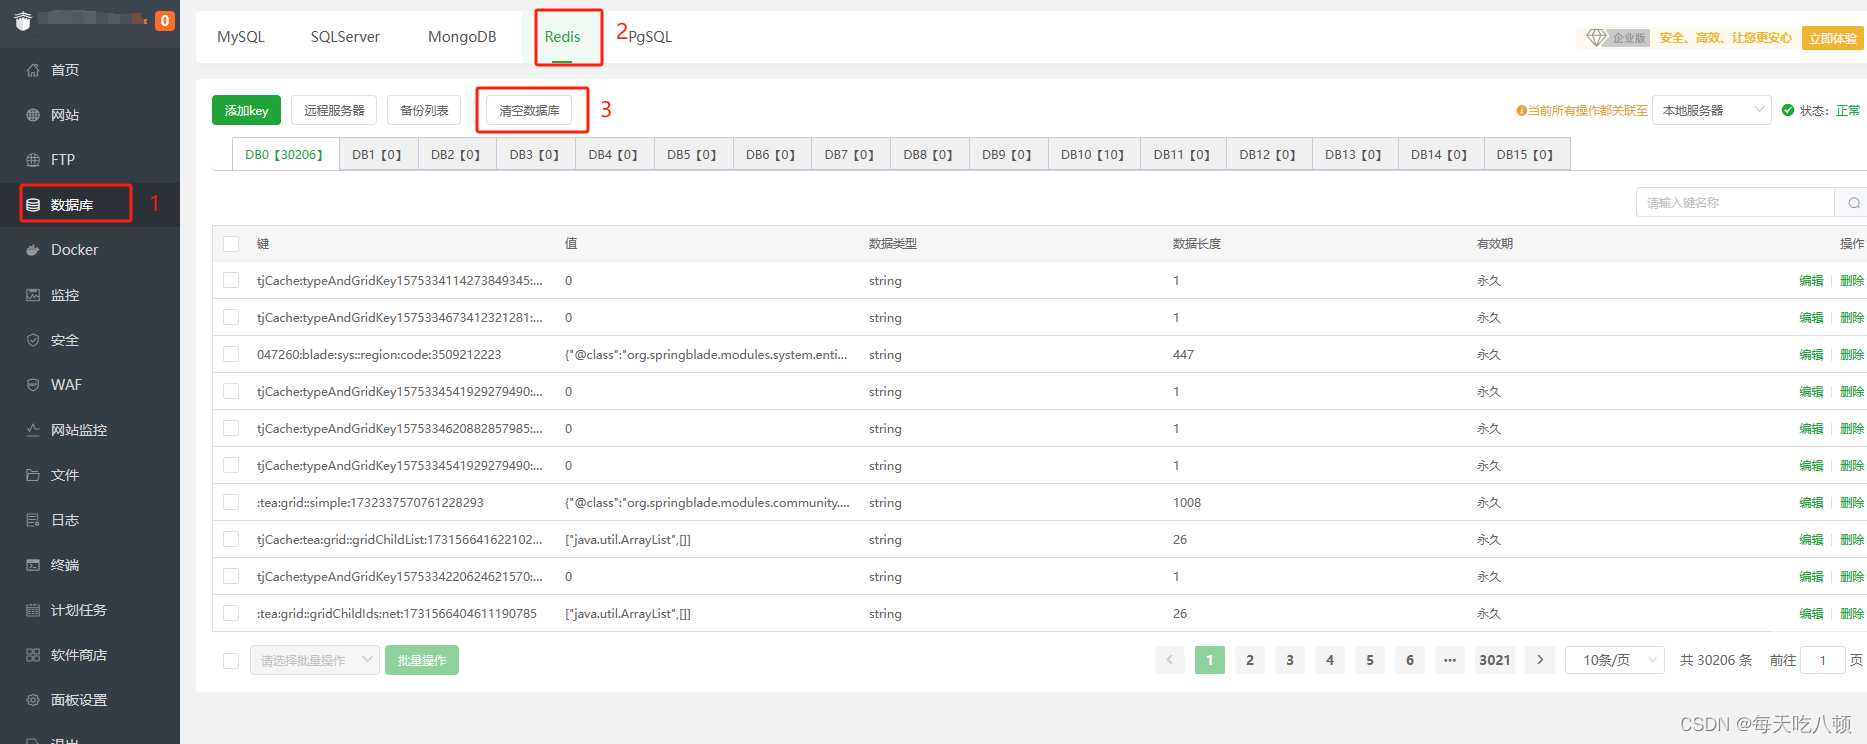
Task: Click the 软件商店 apps icon
Action: (33, 655)
